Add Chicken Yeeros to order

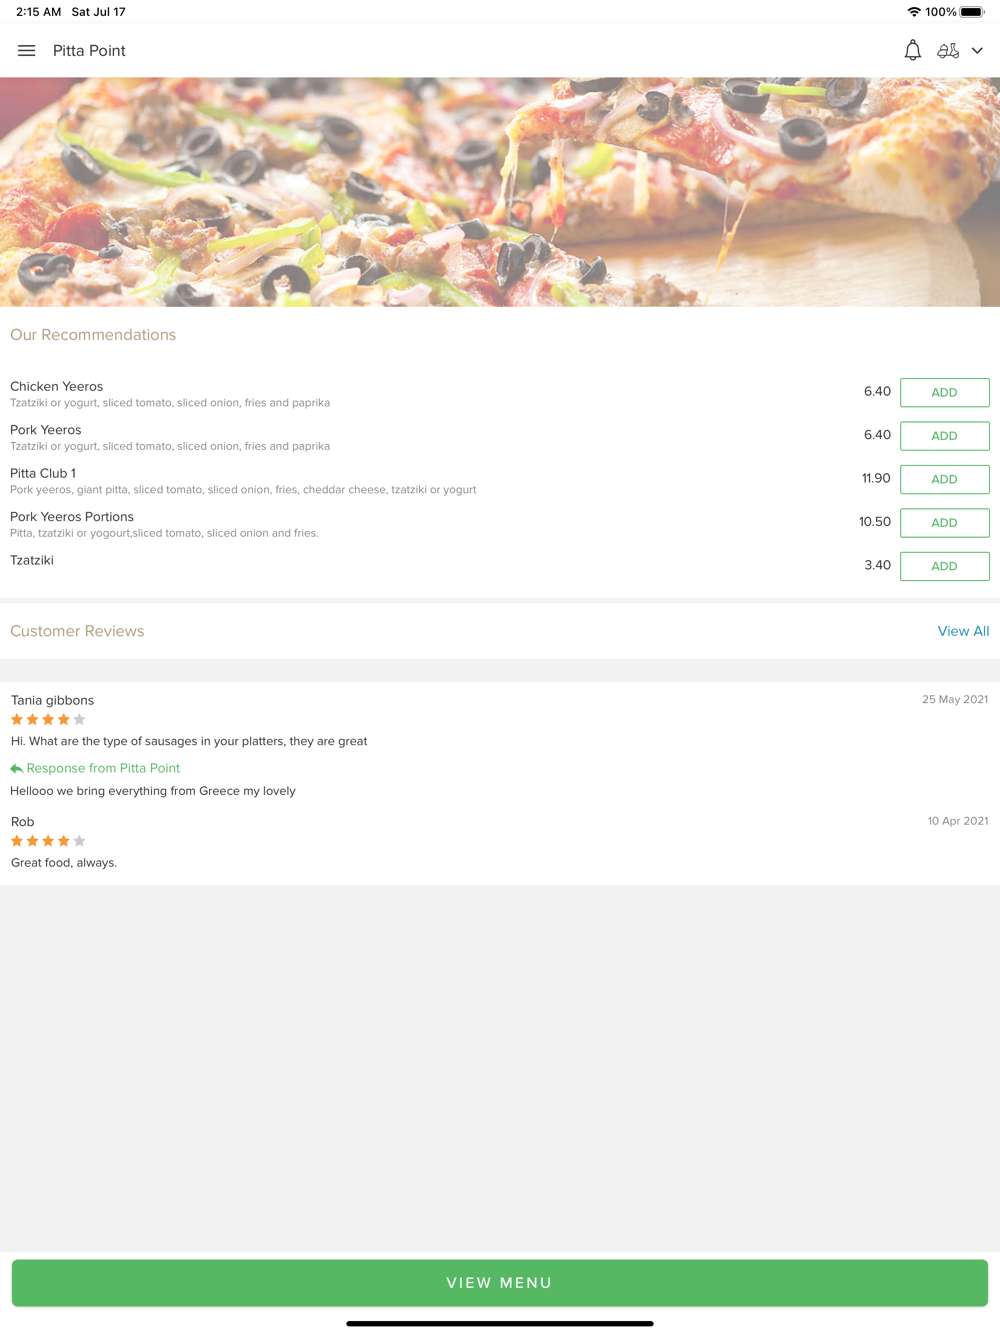(945, 393)
